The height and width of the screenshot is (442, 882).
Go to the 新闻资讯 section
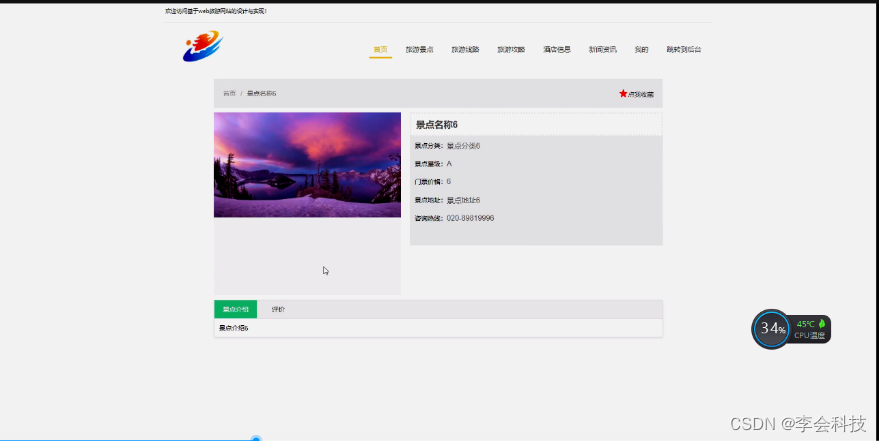point(602,49)
